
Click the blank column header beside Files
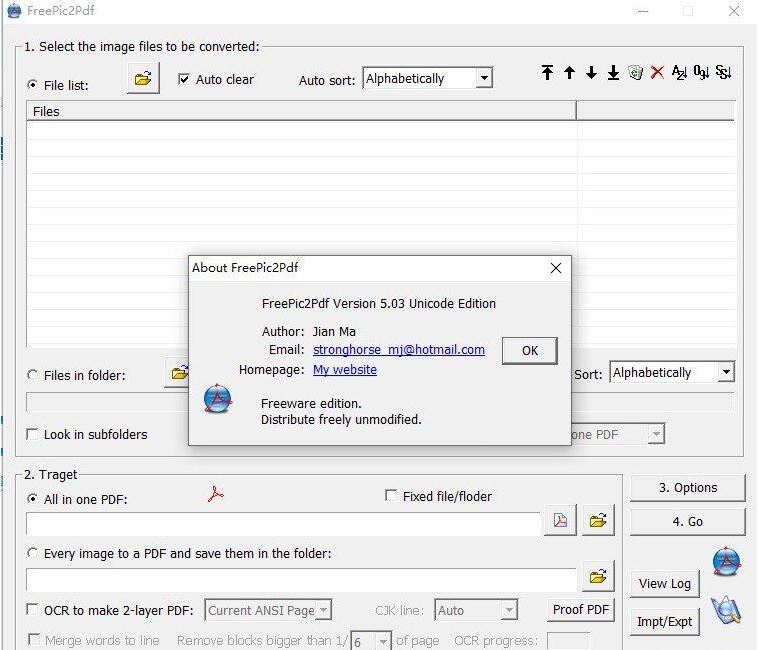click(x=656, y=111)
